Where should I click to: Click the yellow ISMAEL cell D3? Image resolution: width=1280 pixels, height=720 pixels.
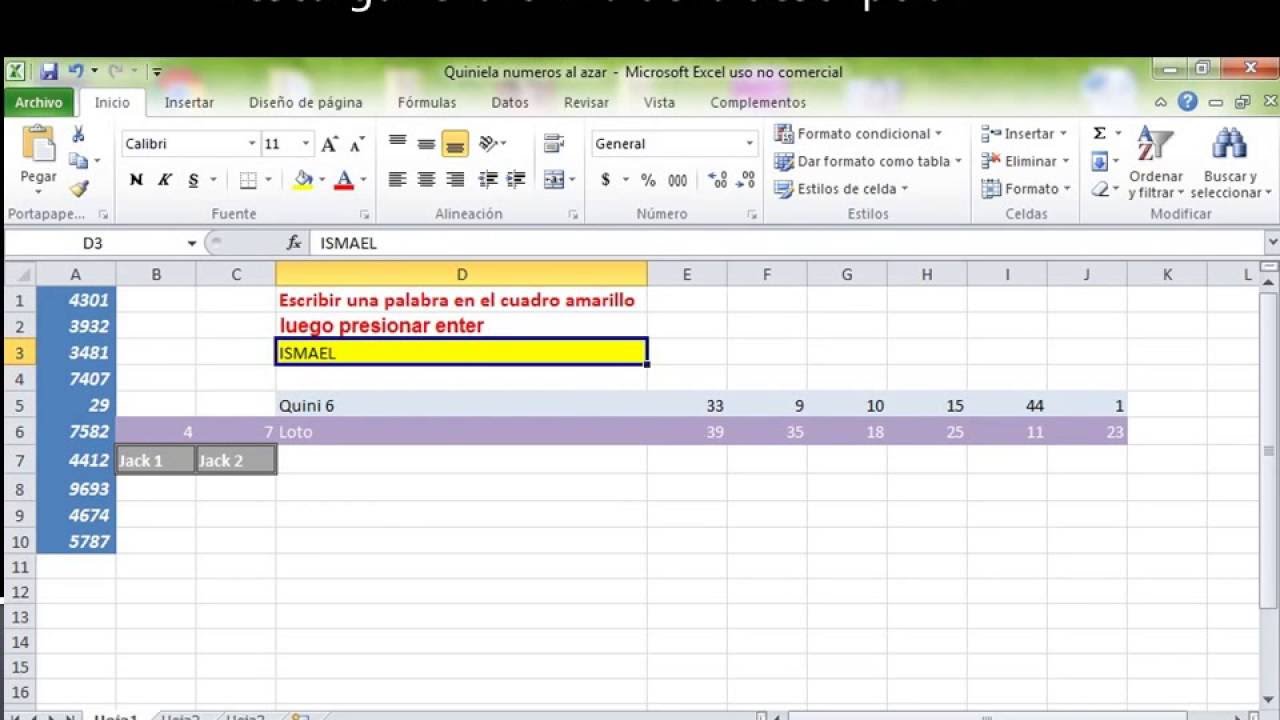(461, 352)
